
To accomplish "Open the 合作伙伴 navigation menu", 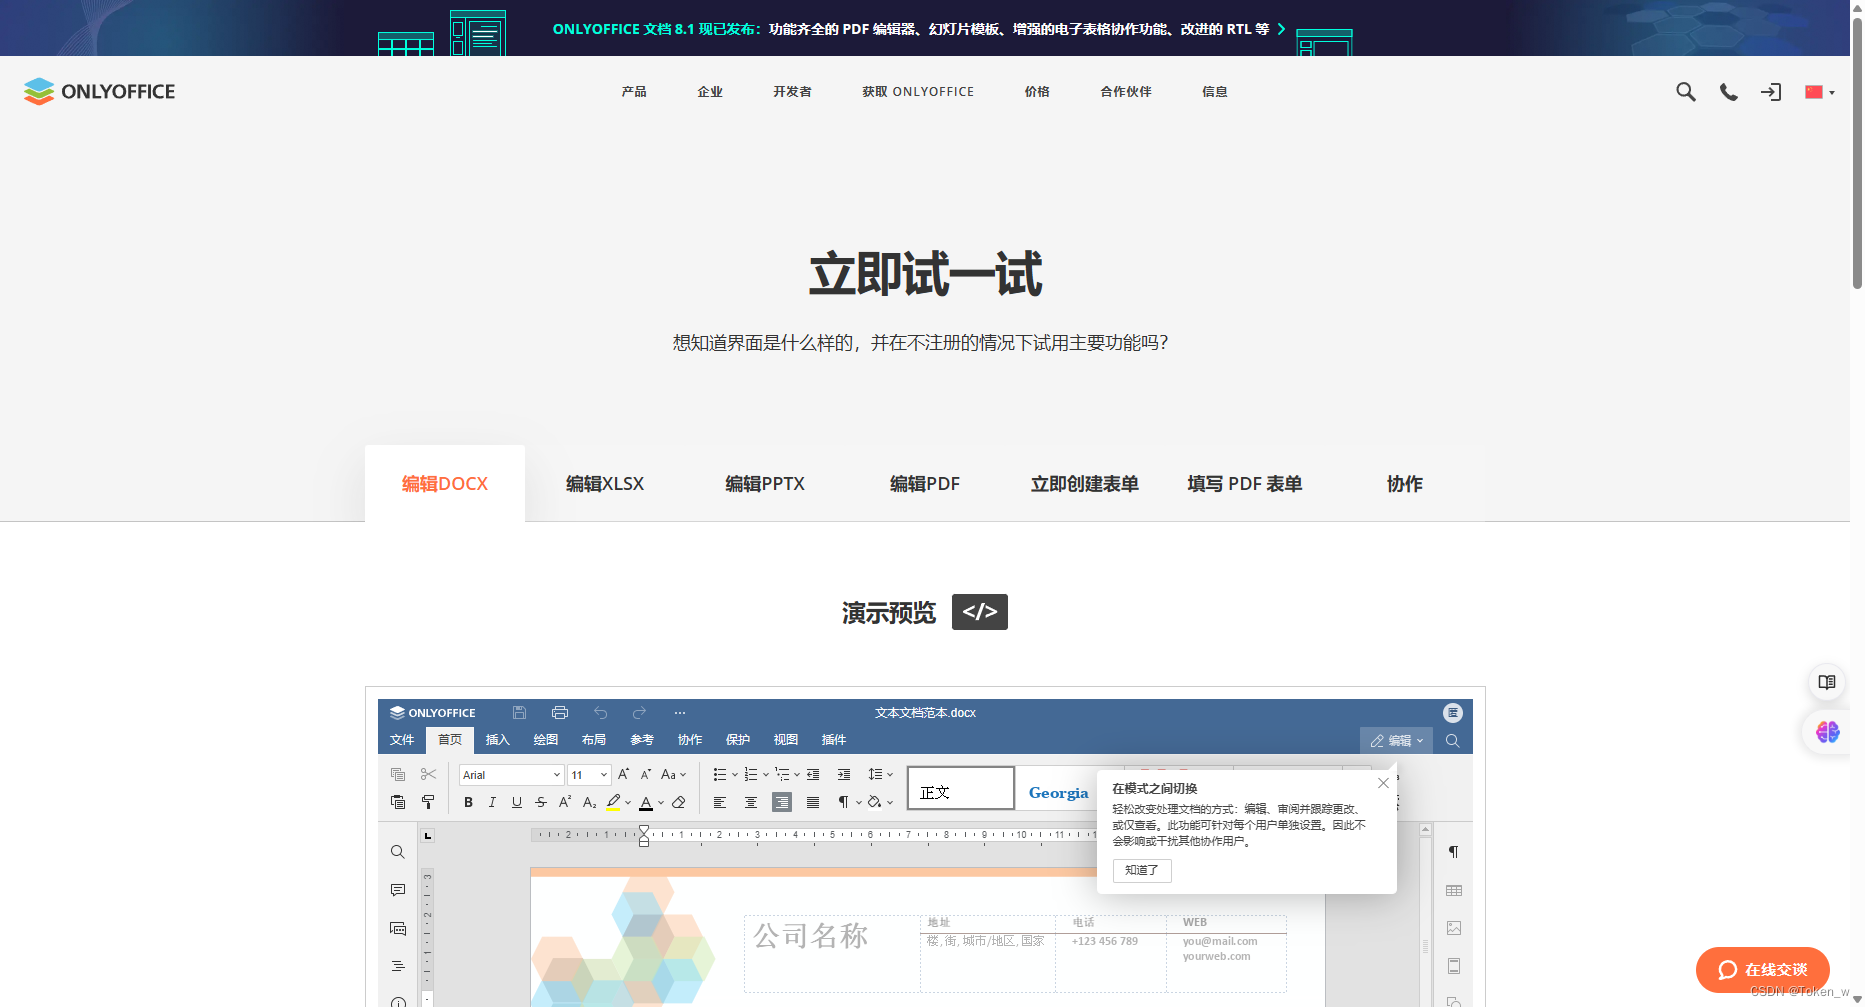I will coord(1126,91).
